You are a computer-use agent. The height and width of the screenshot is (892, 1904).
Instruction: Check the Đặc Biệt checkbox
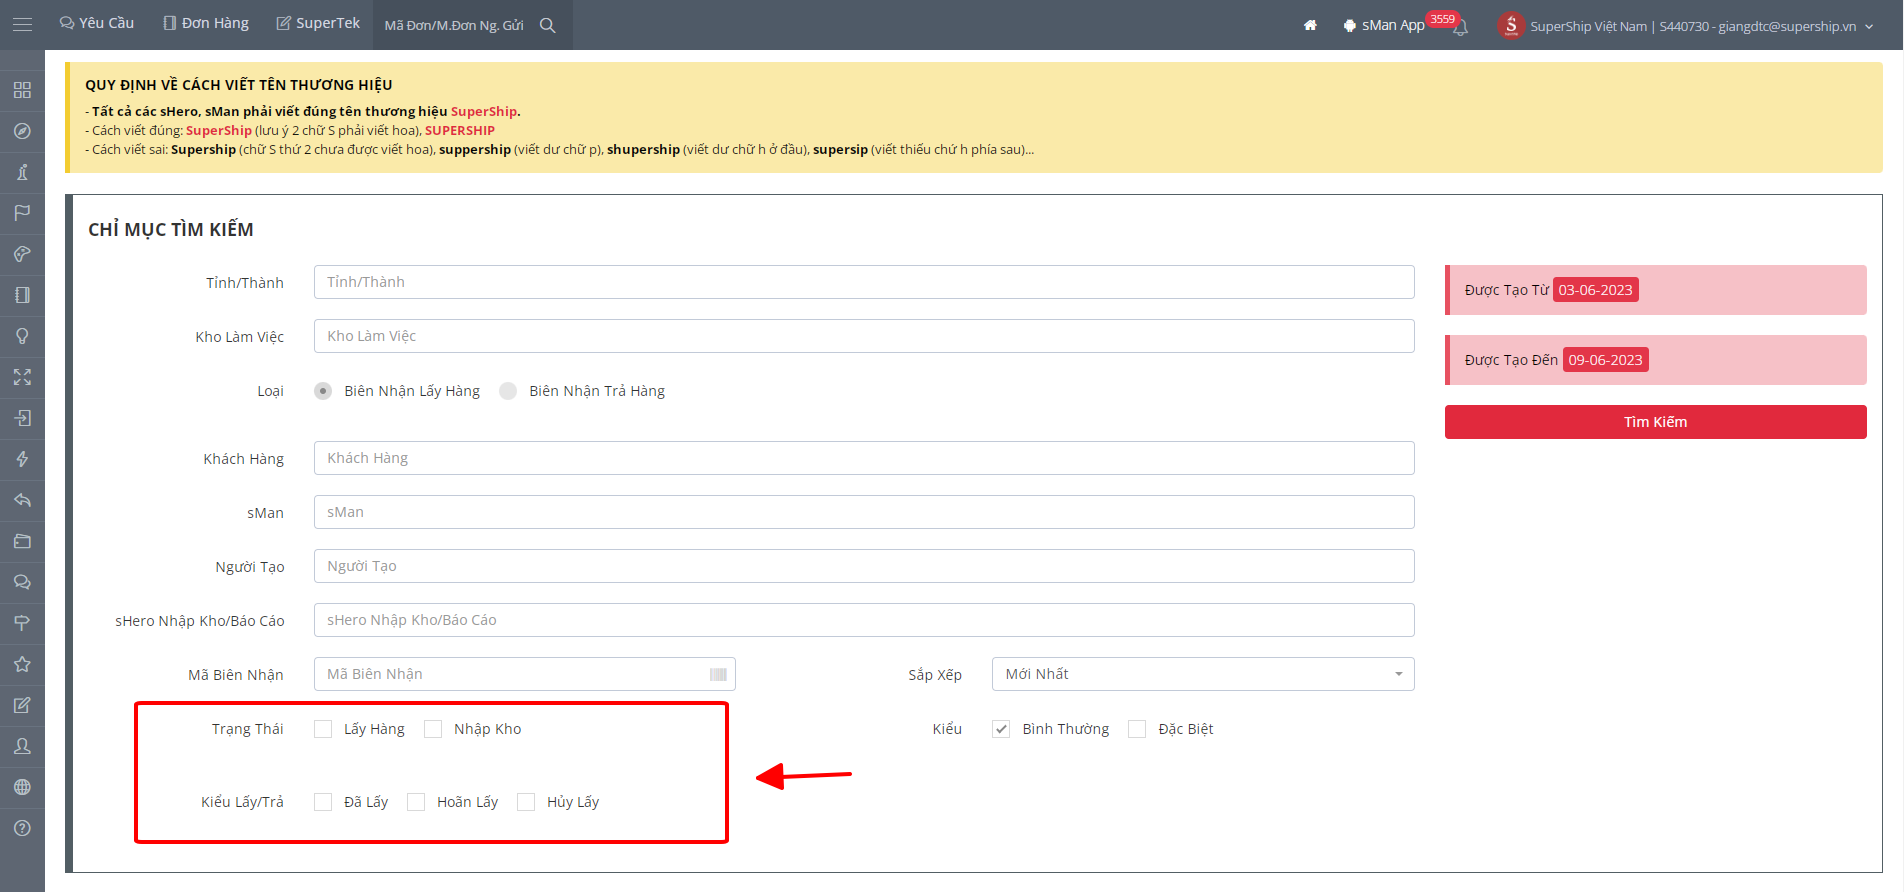coord(1137,729)
